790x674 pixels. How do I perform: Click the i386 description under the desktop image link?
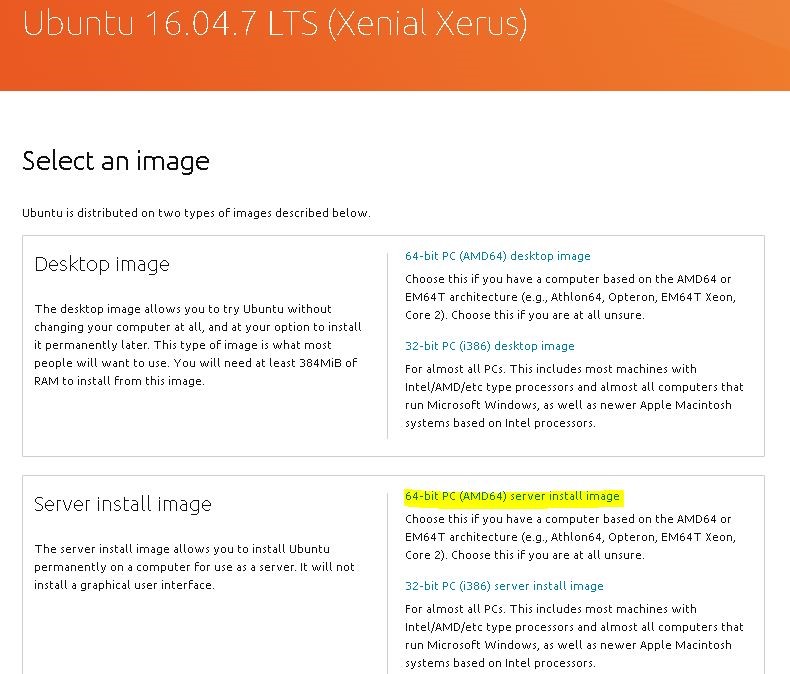pyautogui.click(x=573, y=396)
